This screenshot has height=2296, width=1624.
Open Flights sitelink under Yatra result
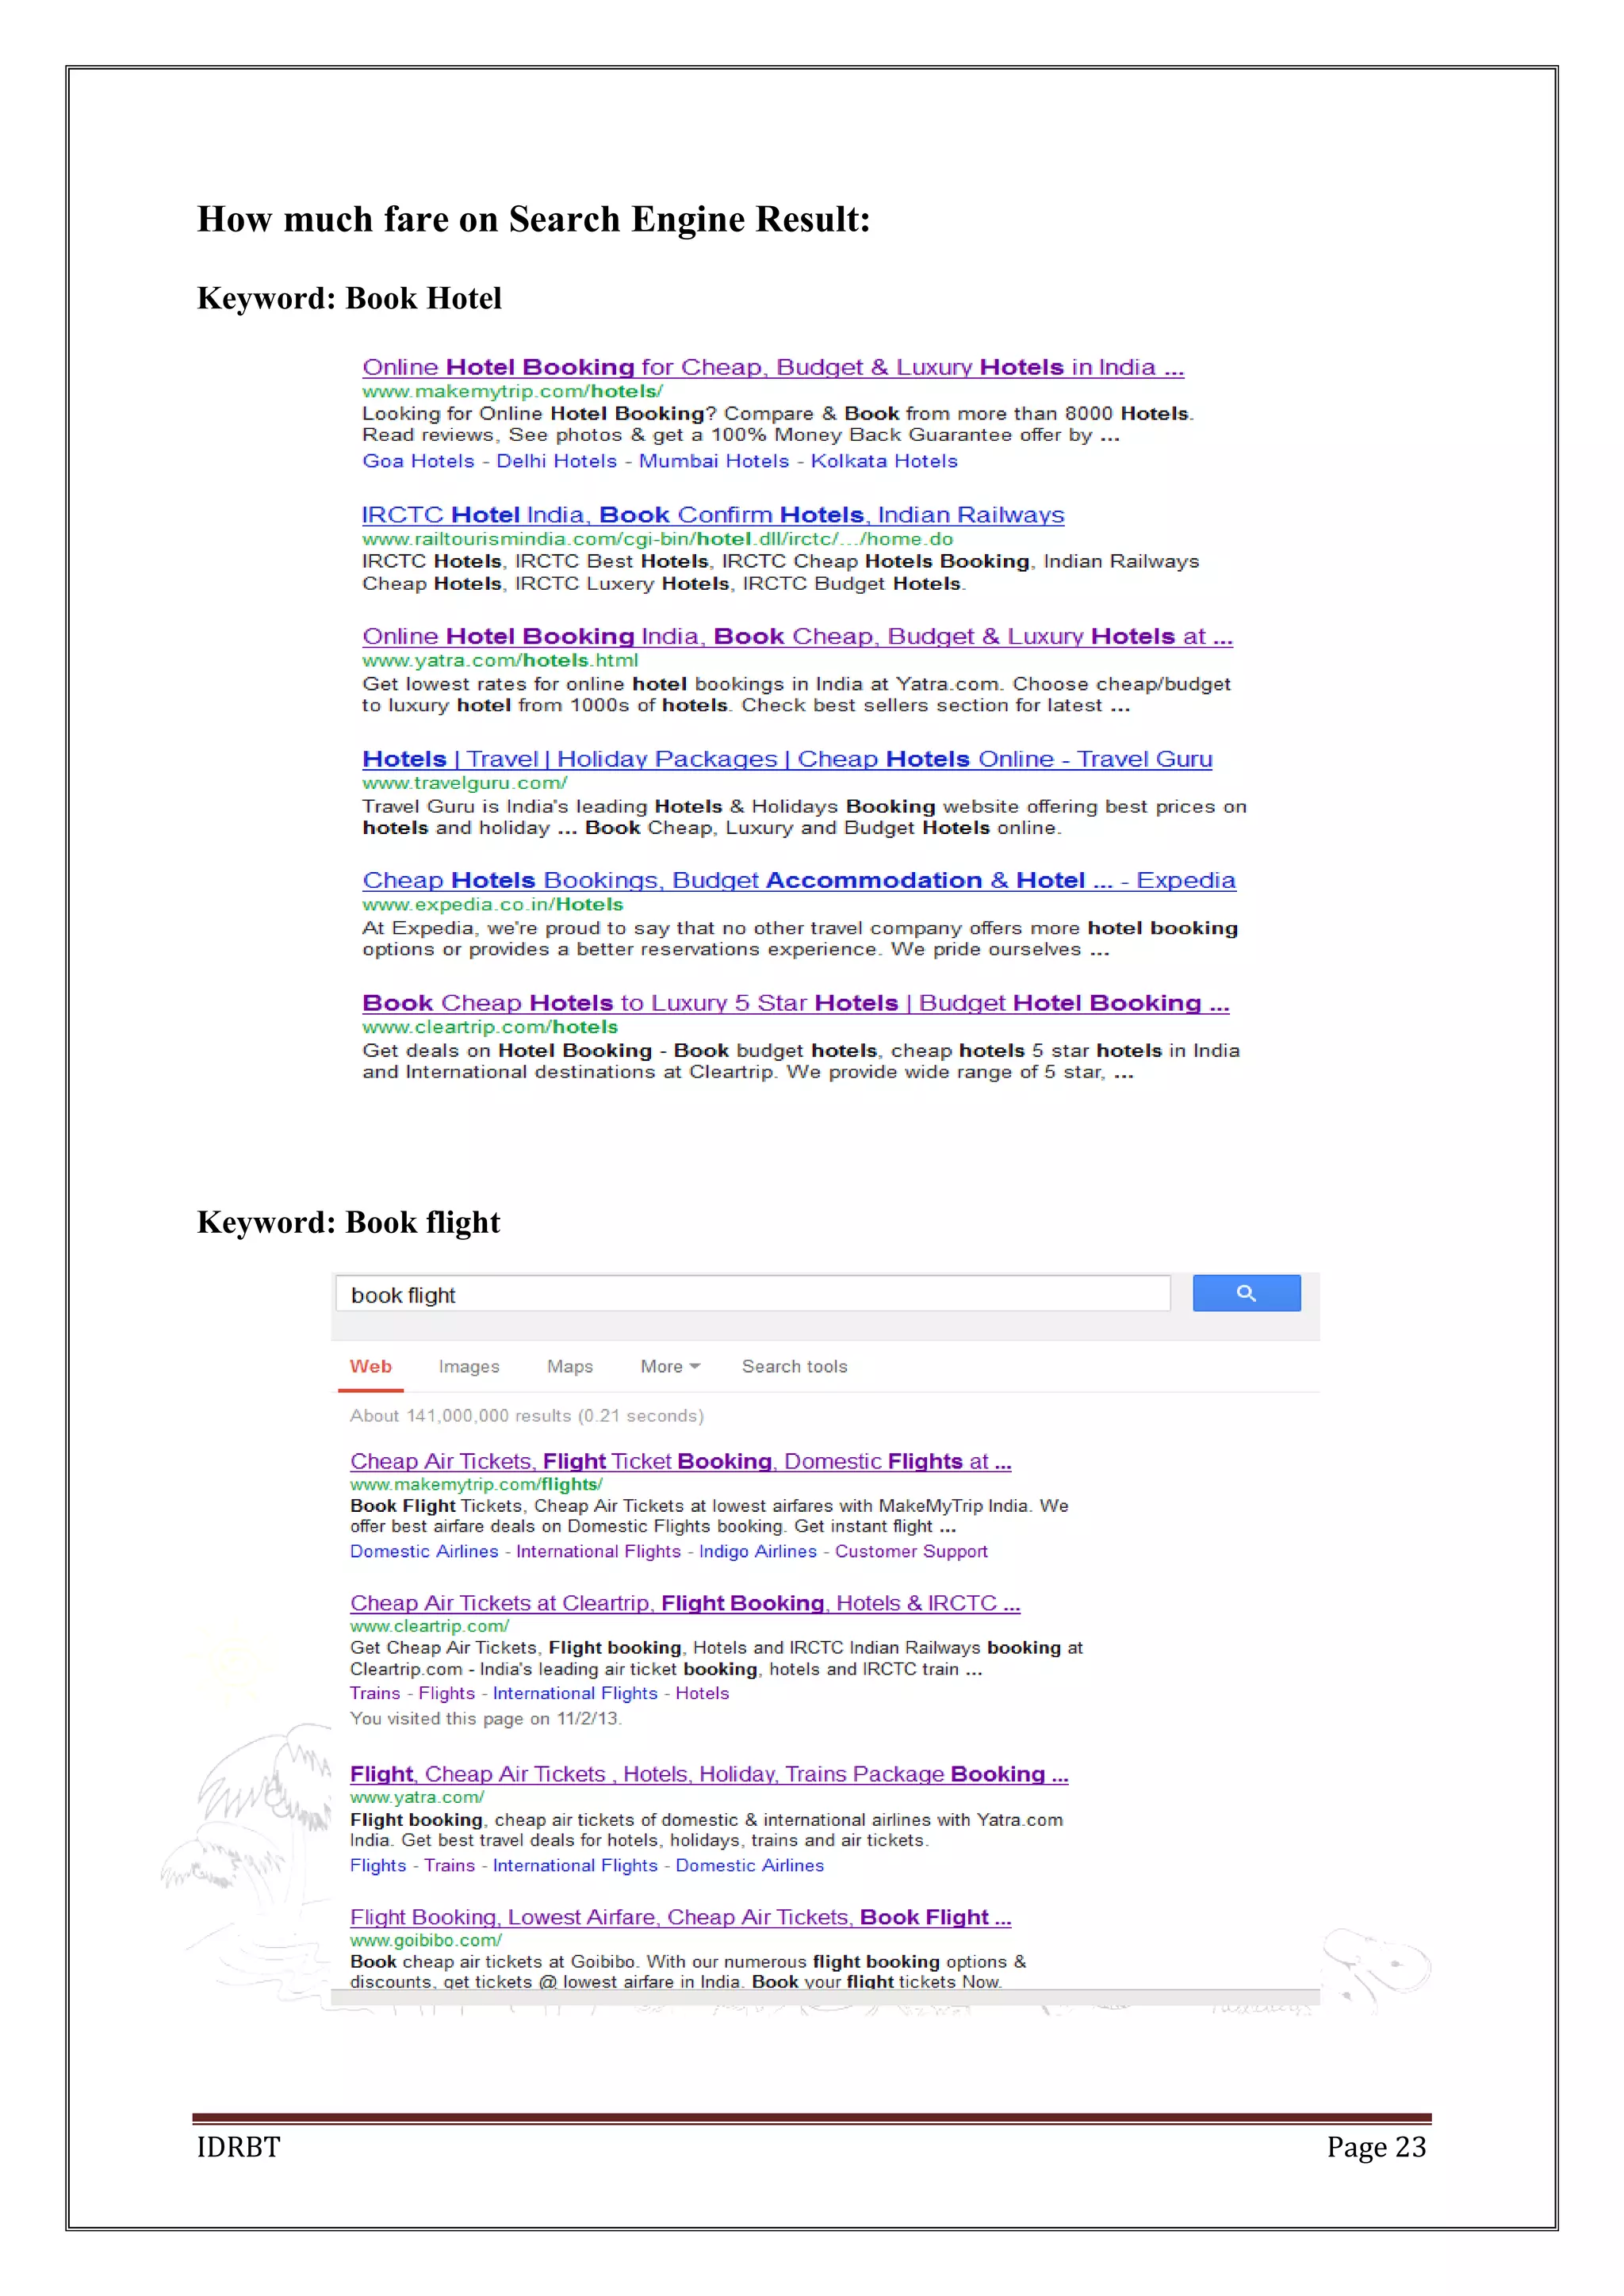[378, 1866]
